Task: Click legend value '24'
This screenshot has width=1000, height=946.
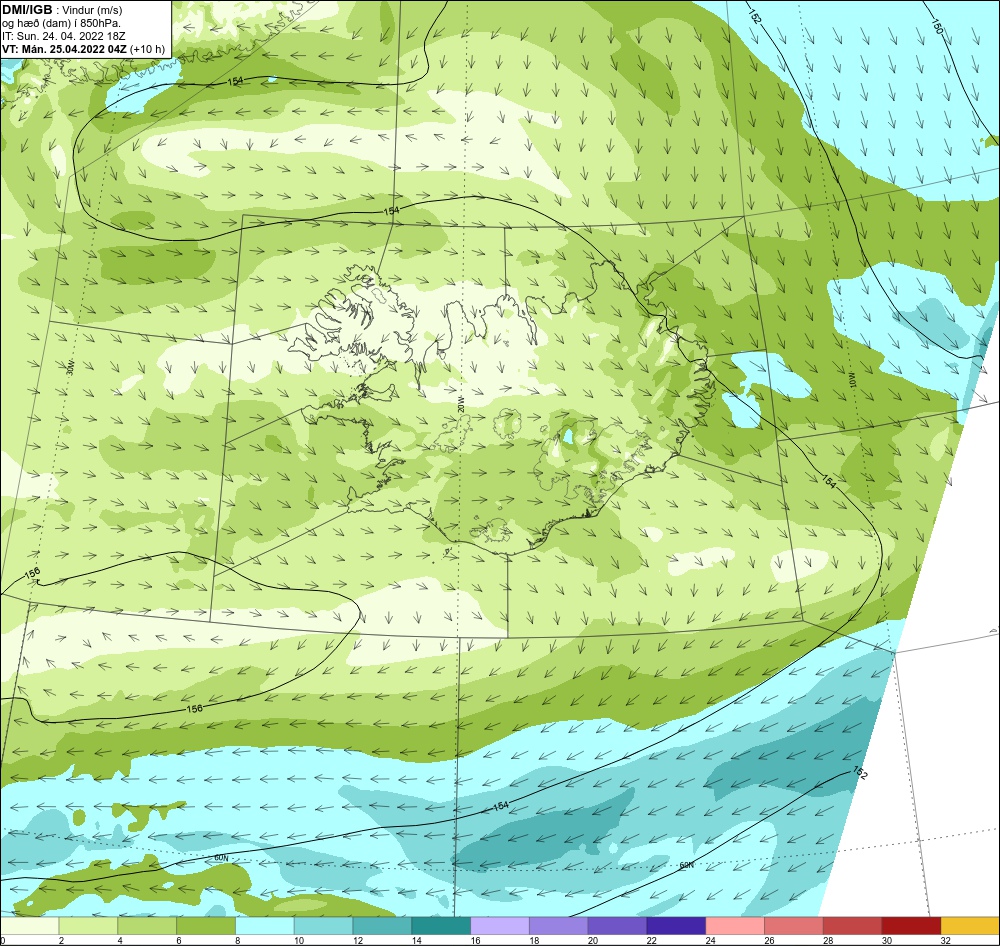Action: [x=710, y=940]
